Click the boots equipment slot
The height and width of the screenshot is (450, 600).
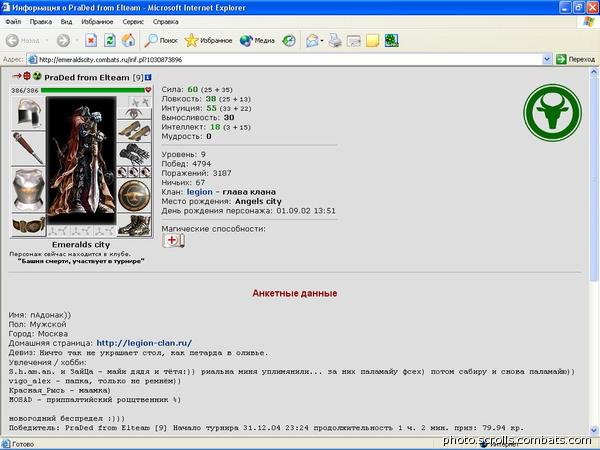point(134,225)
